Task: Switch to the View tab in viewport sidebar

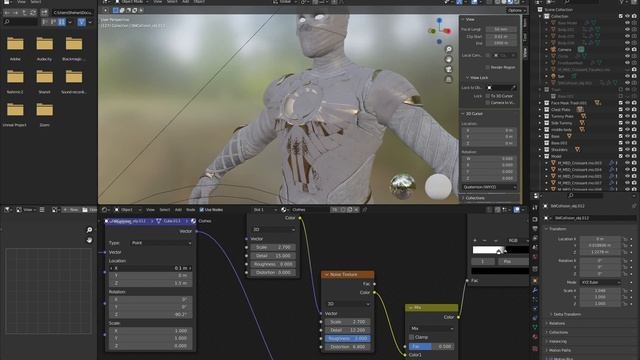Action: pyautogui.click(x=525, y=52)
